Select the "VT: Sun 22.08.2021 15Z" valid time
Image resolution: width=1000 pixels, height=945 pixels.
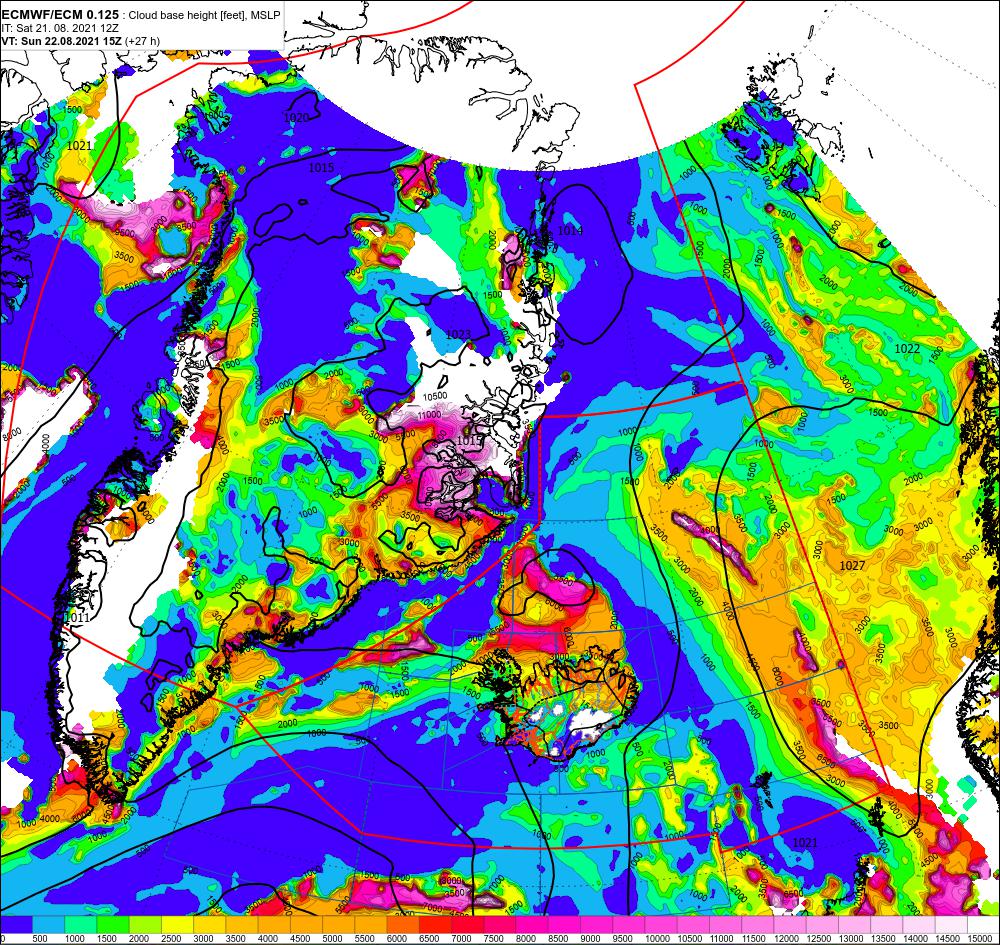(x=61, y=41)
